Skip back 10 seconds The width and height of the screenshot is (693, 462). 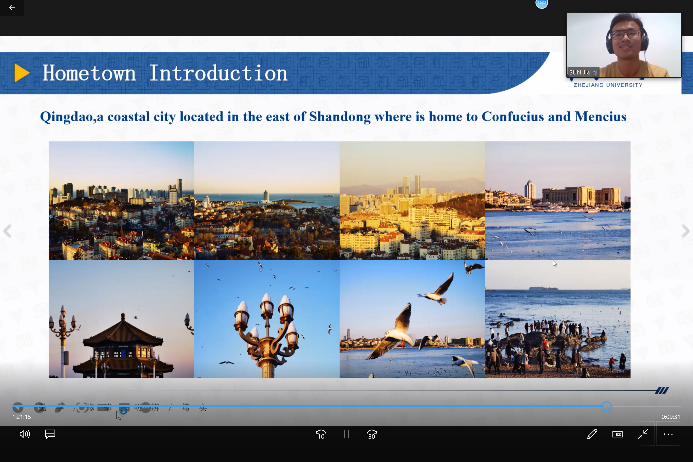pyautogui.click(x=320, y=434)
